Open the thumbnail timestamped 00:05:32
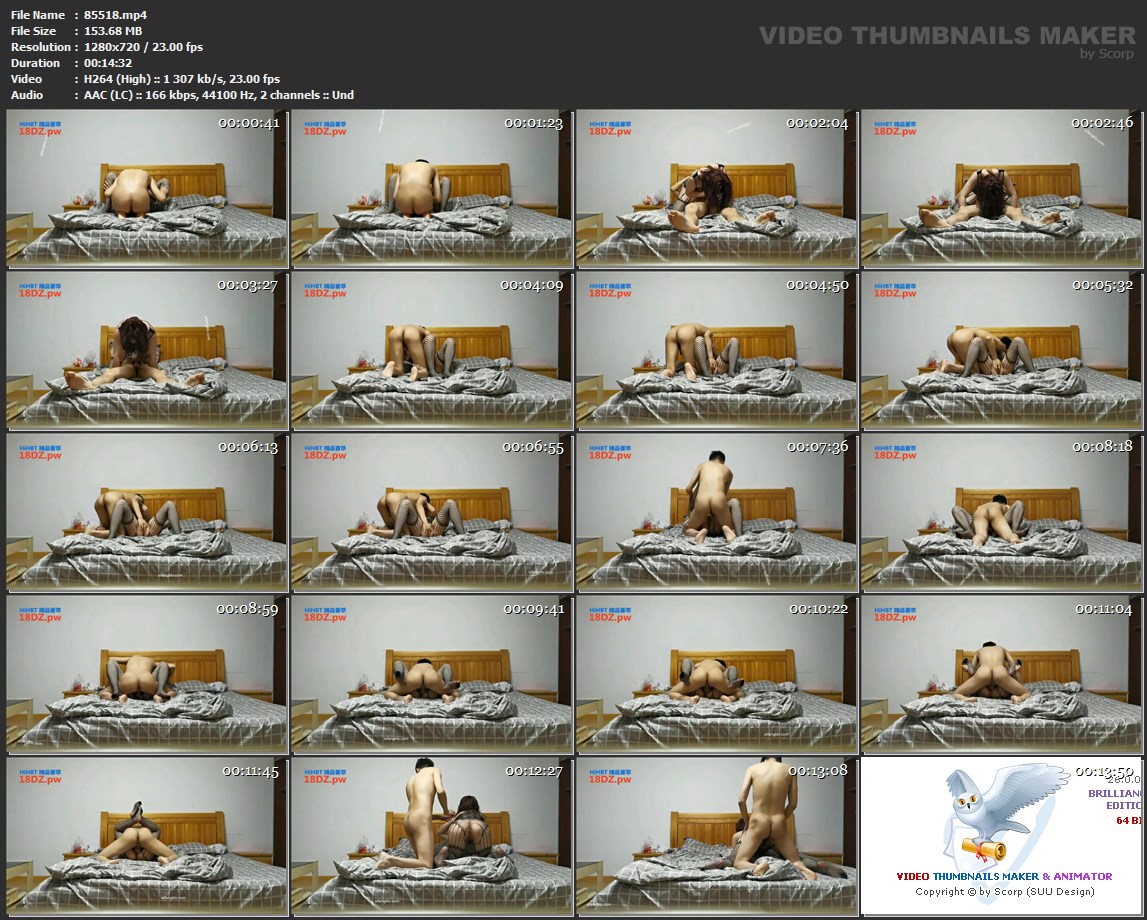 [1001, 351]
